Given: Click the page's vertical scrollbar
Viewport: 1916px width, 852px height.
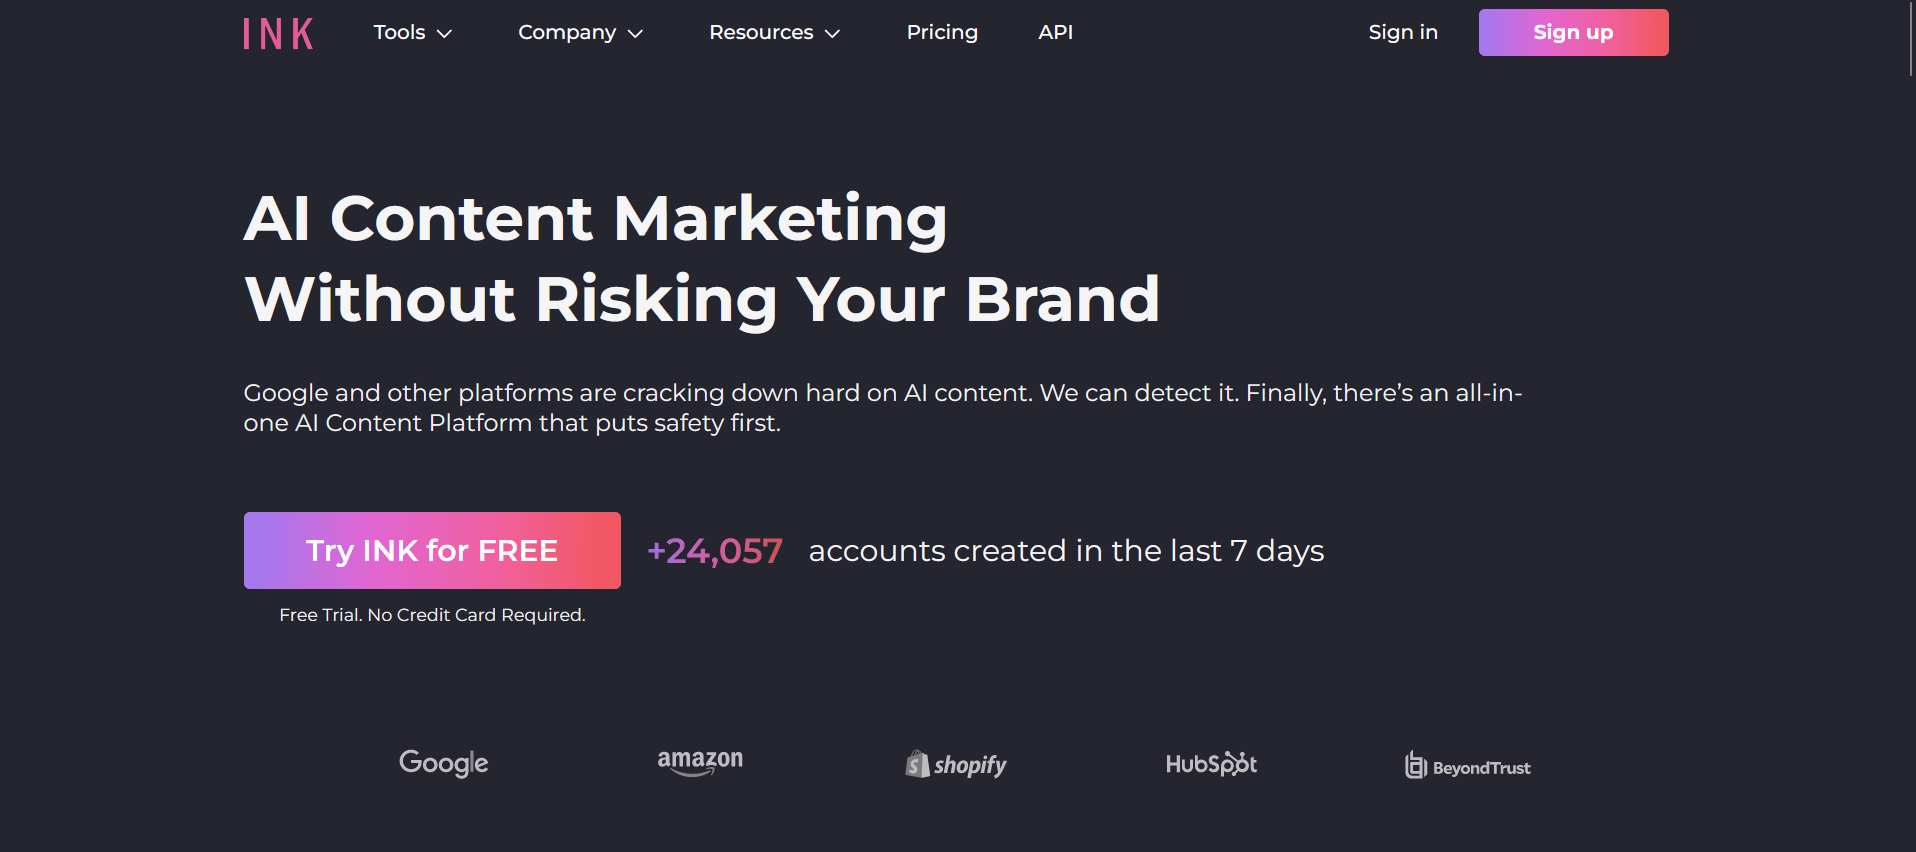Looking at the screenshot, I should pyautogui.click(x=1911, y=40).
